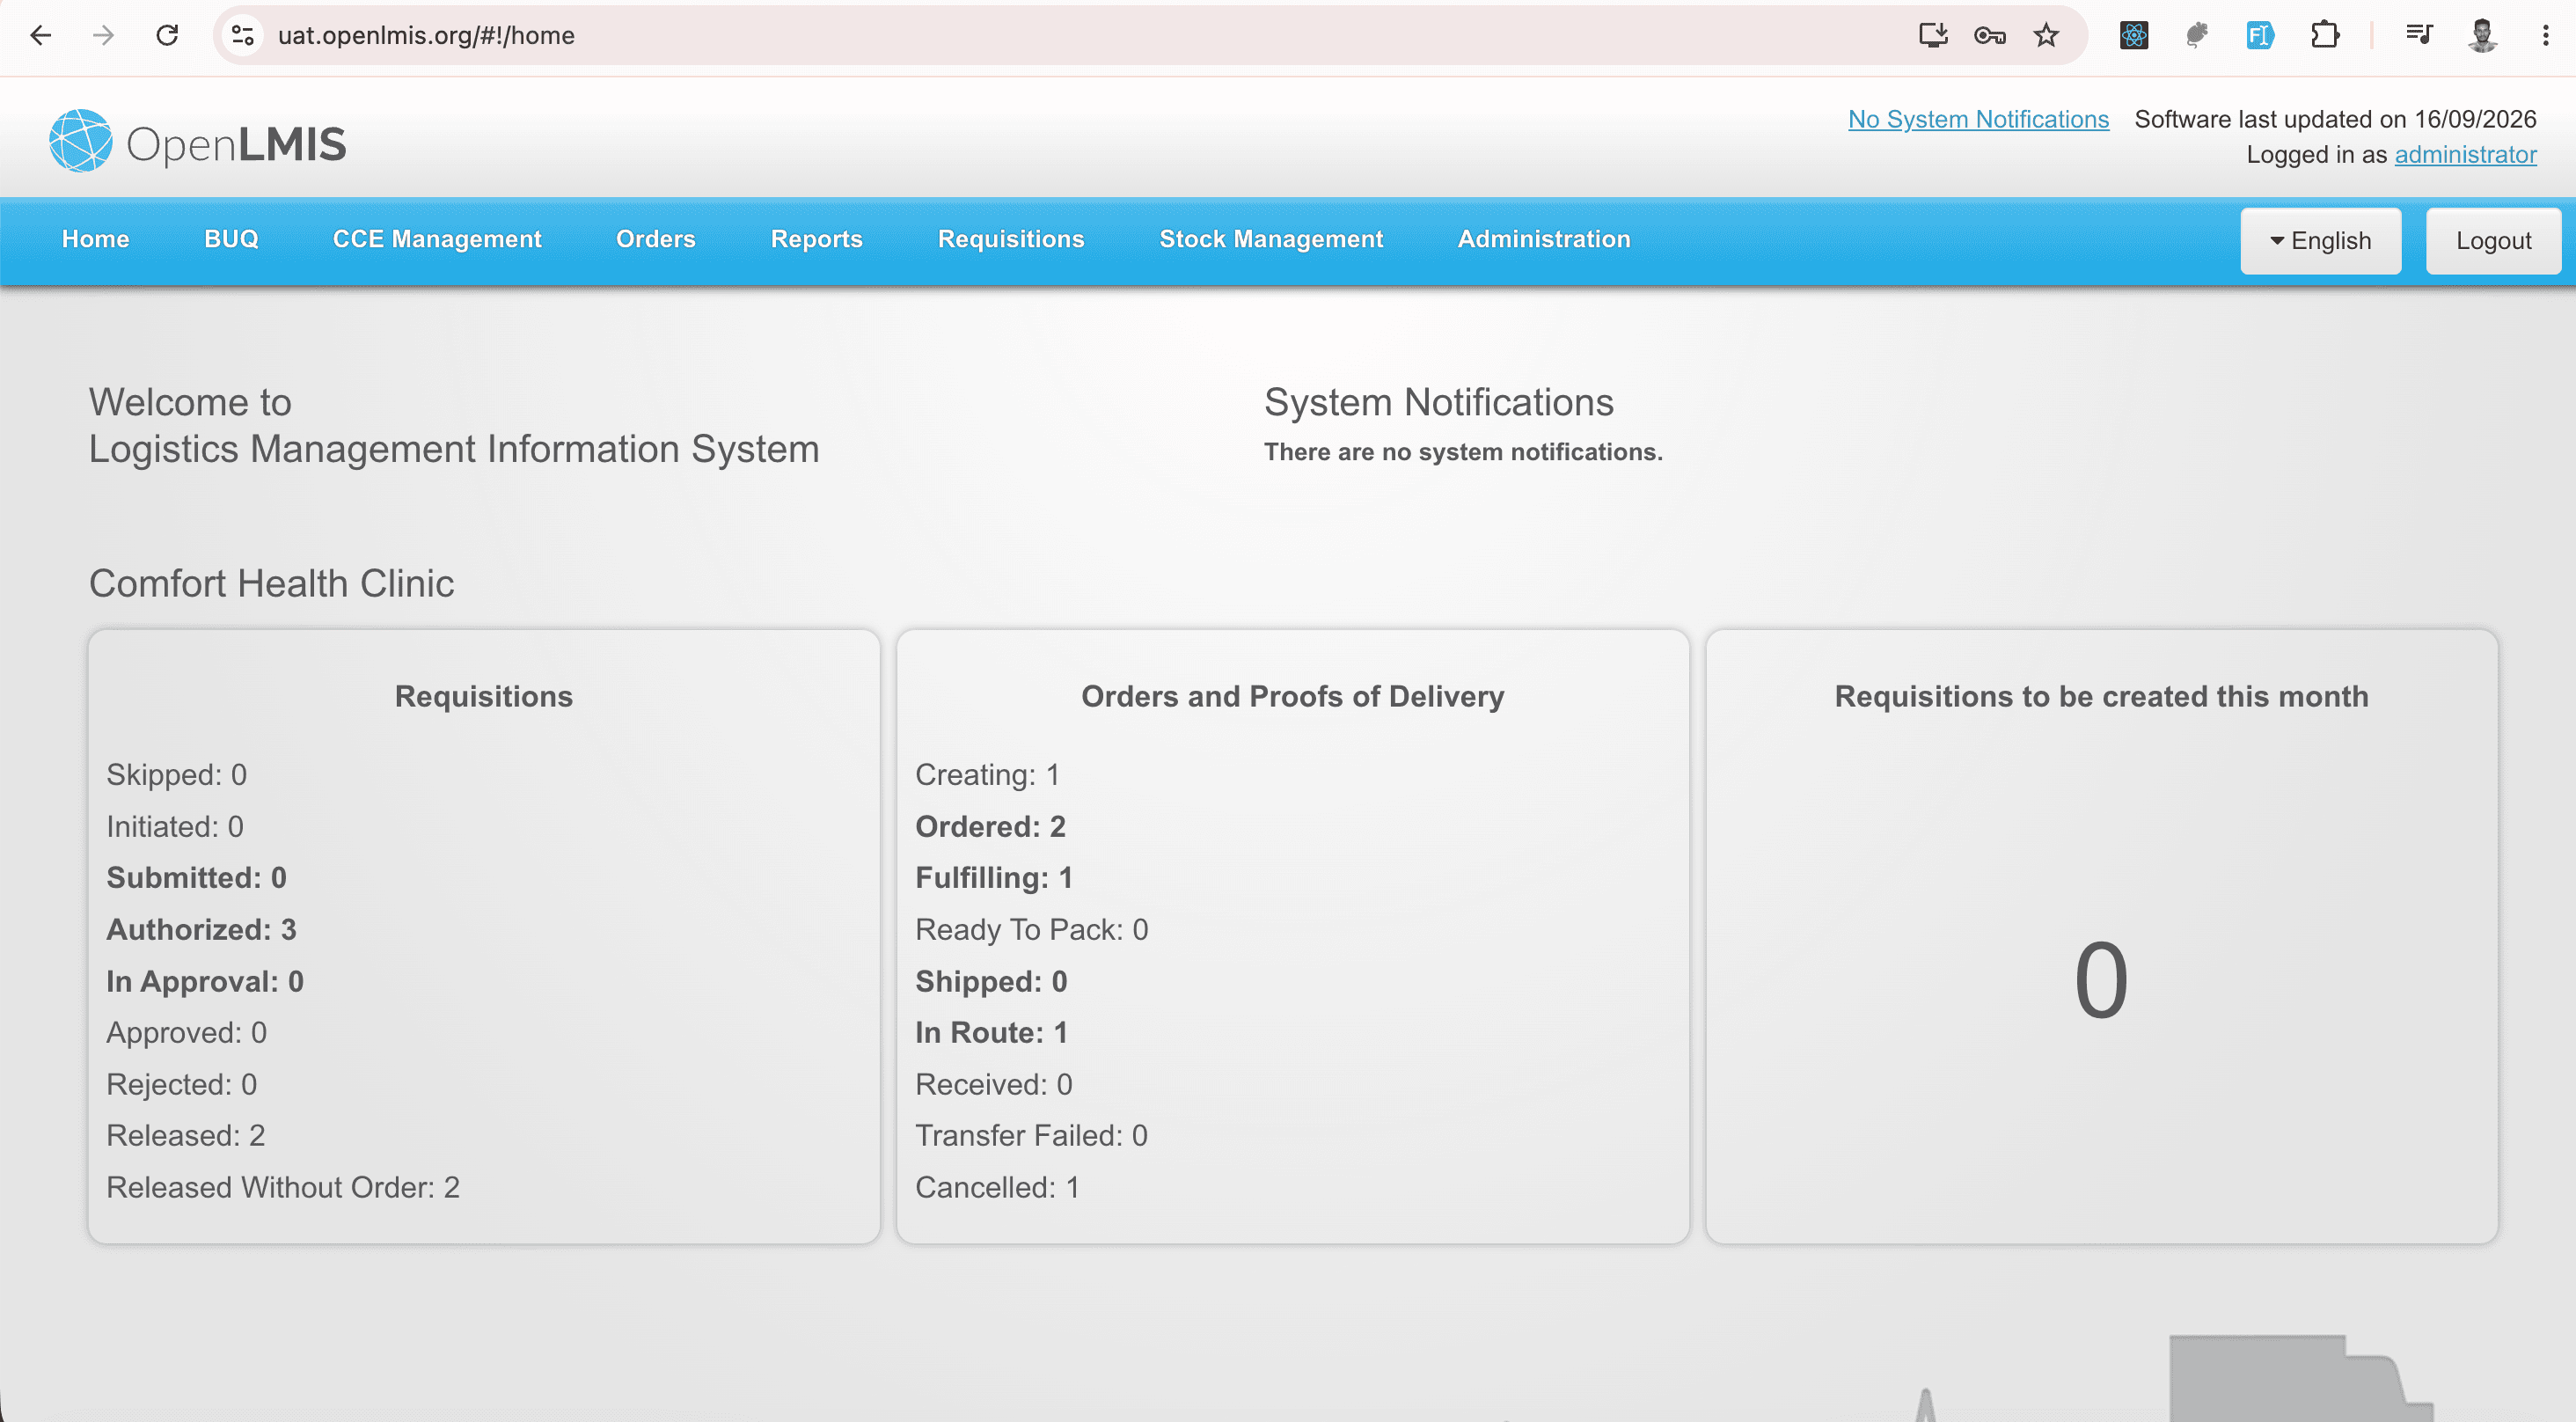2576x1422 pixels.
Task: Click the 'Approved: 0' entry
Action: [x=186, y=1032]
